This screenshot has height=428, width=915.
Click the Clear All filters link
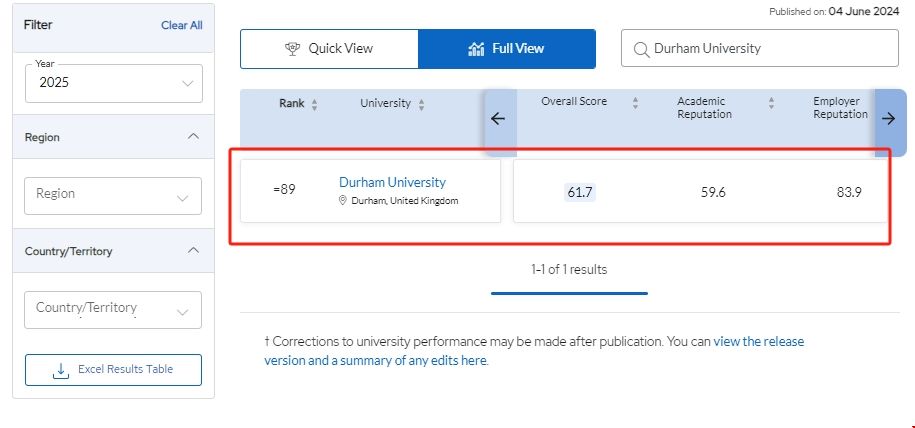coord(181,25)
